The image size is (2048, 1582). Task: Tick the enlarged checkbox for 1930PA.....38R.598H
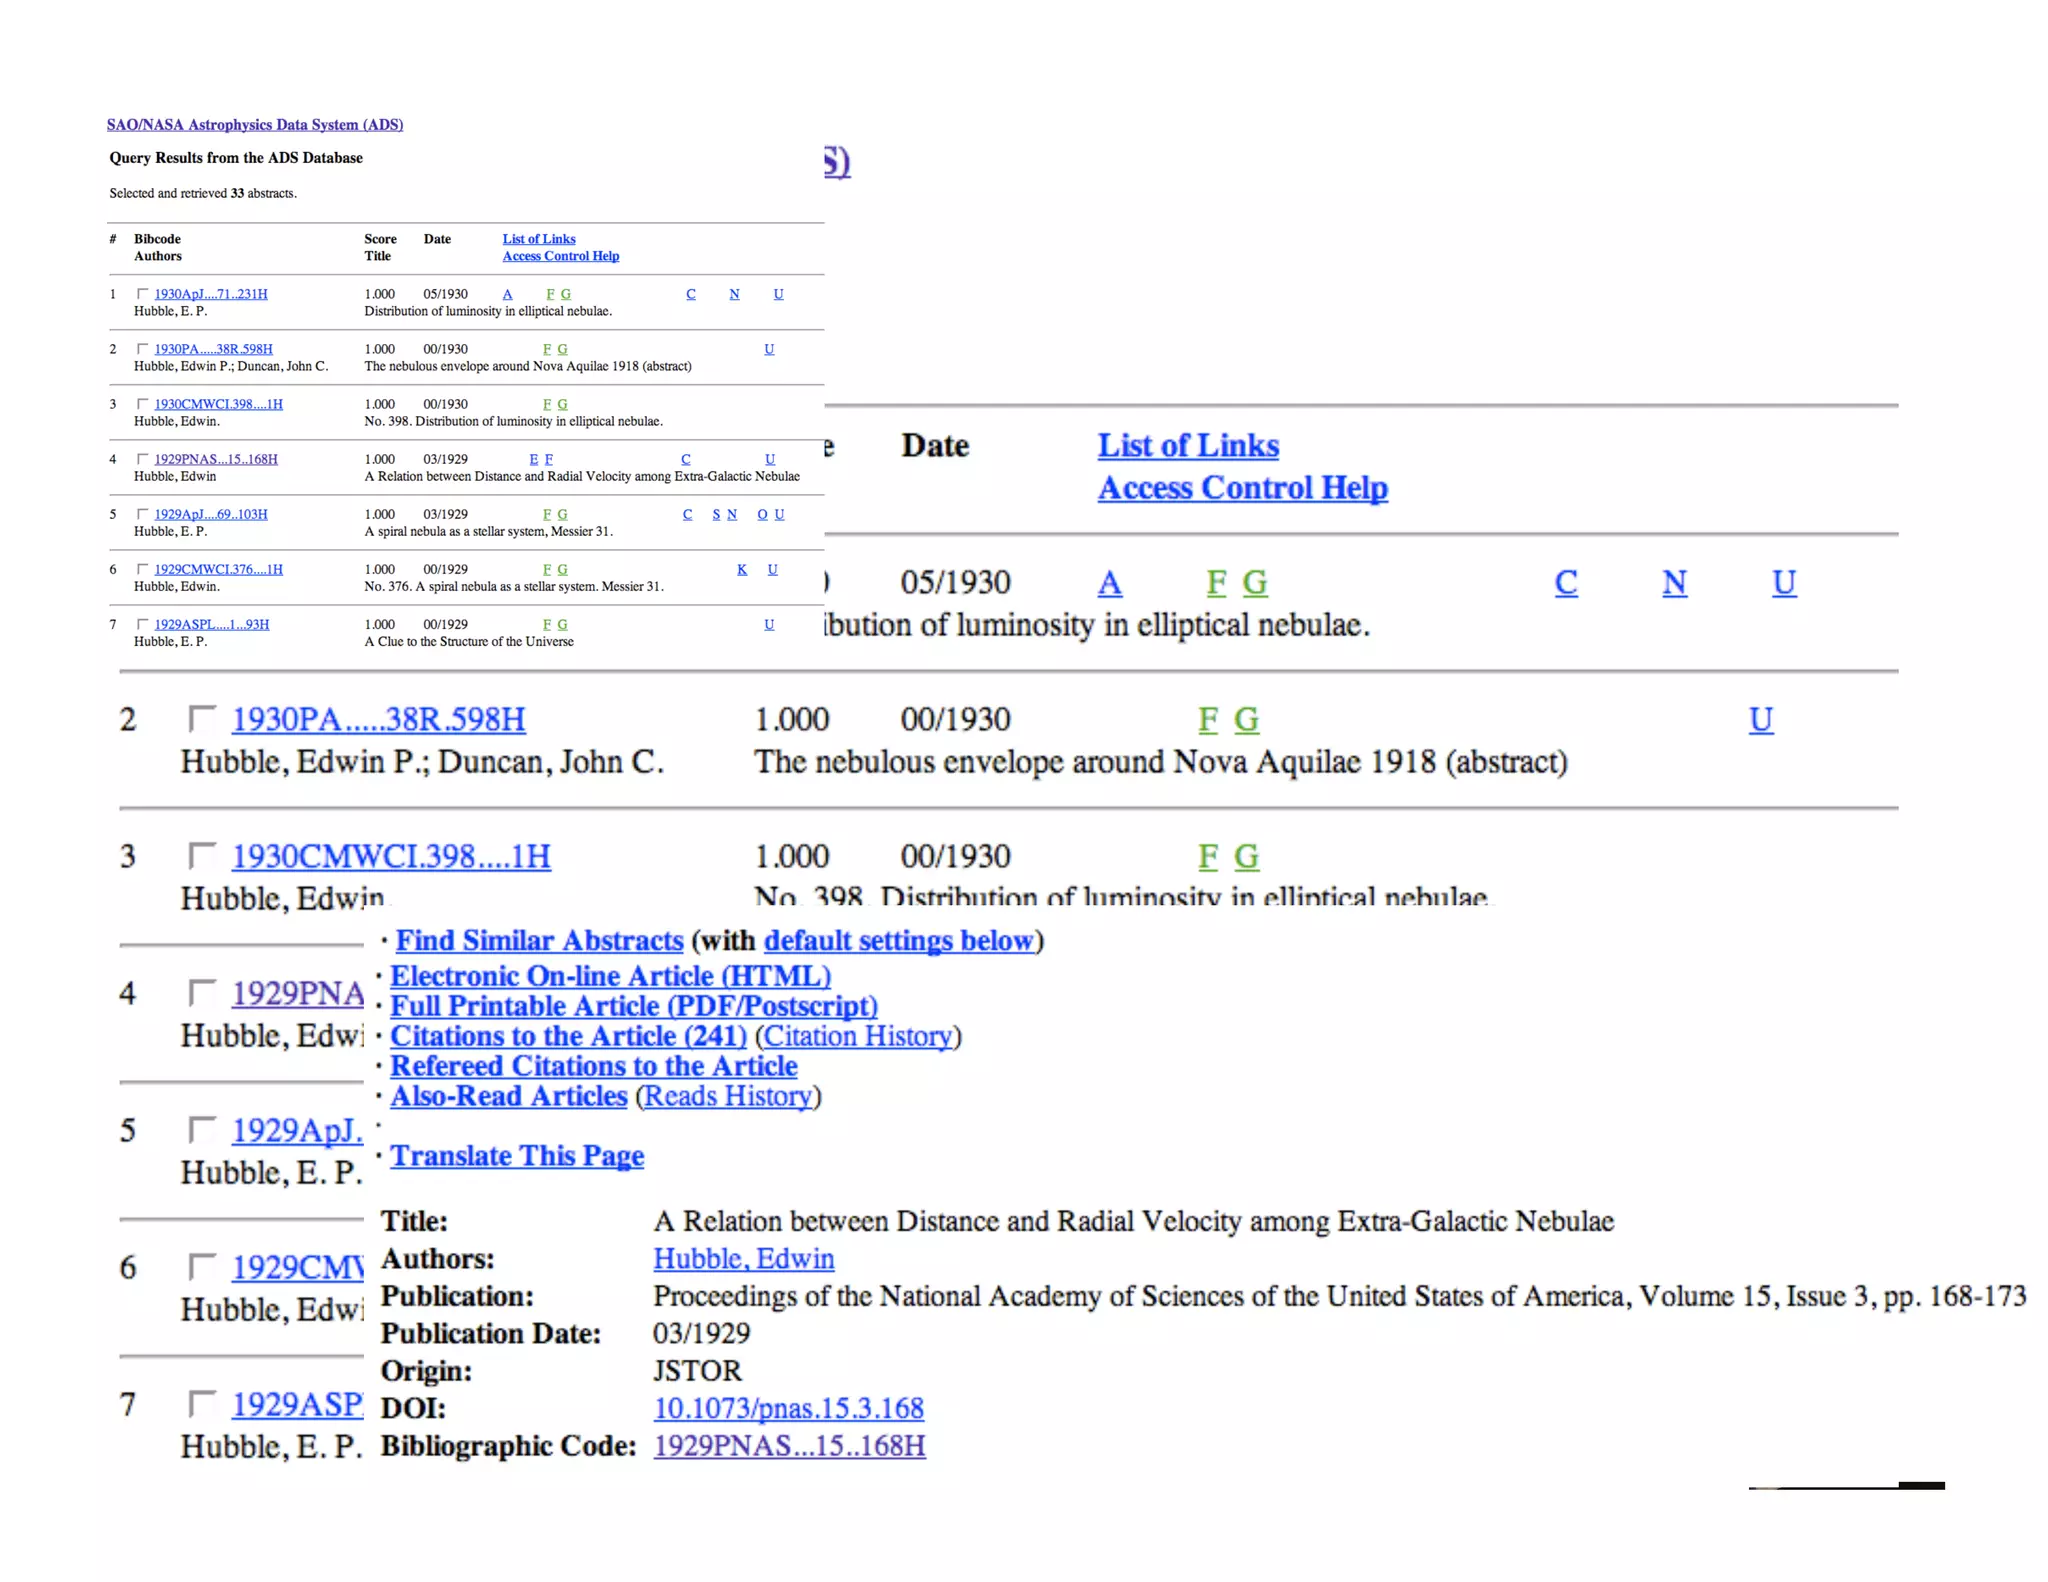202,718
